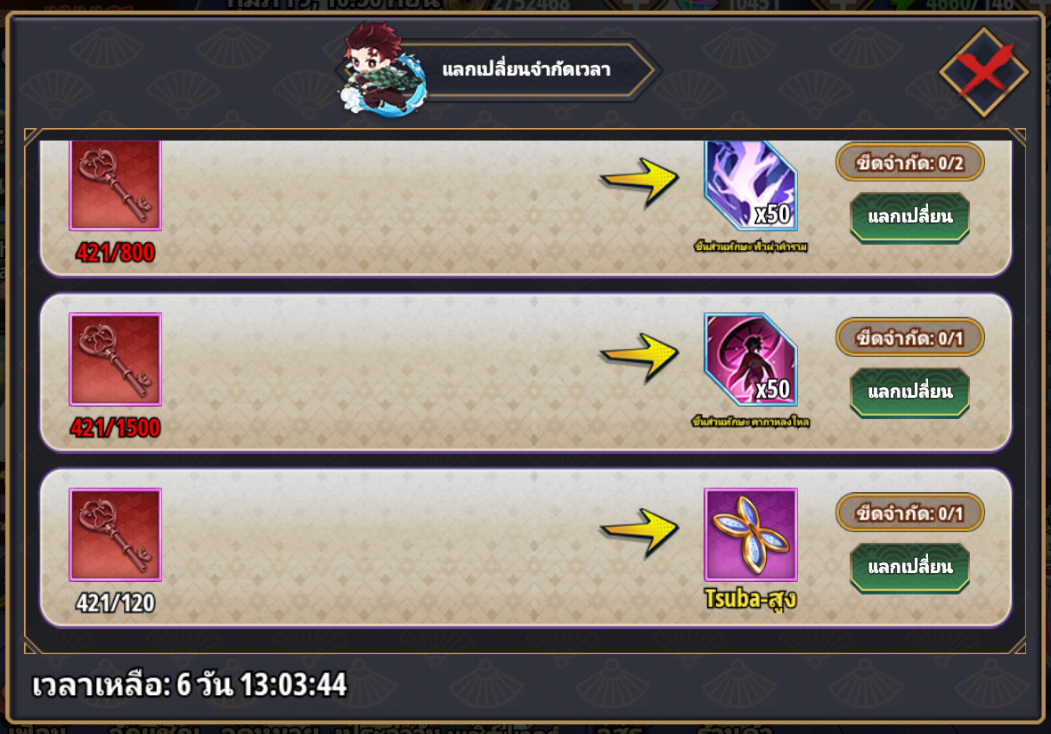Screen dimensions: 1051x734
Task: Click the ขีดจำกัด: 0/2 limit badge
Action: pos(910,162)
